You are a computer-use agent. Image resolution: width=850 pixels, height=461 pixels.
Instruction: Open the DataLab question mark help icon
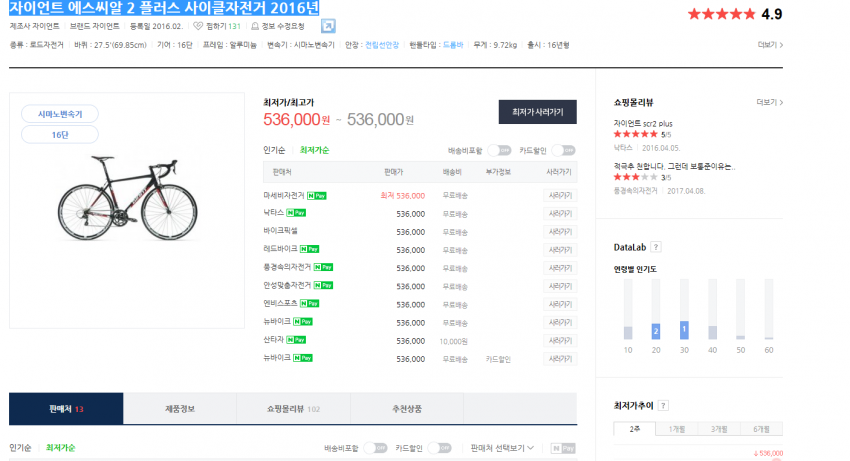pos(656,247)
